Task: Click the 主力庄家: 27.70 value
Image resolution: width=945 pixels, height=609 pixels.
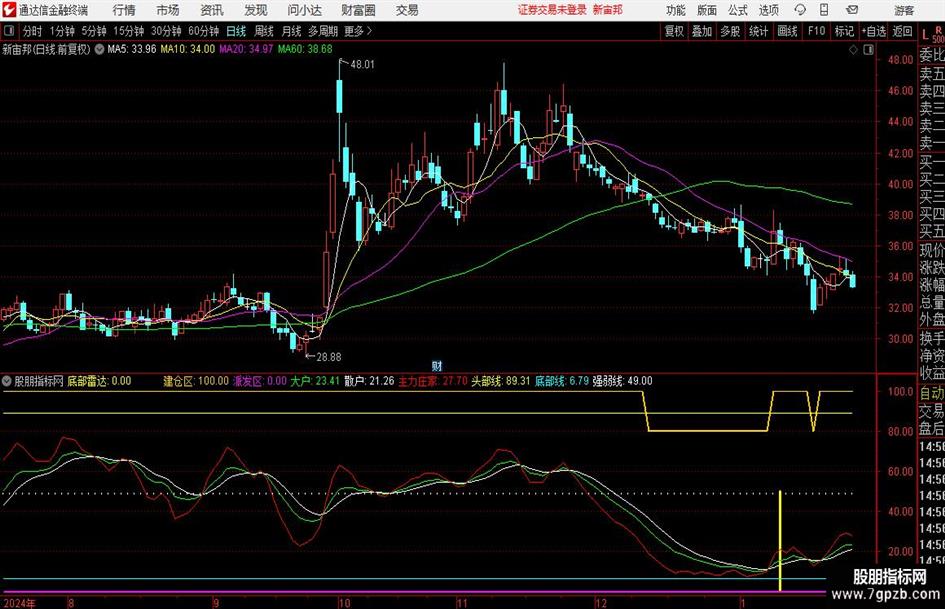Action: click(x=433, y=381)
